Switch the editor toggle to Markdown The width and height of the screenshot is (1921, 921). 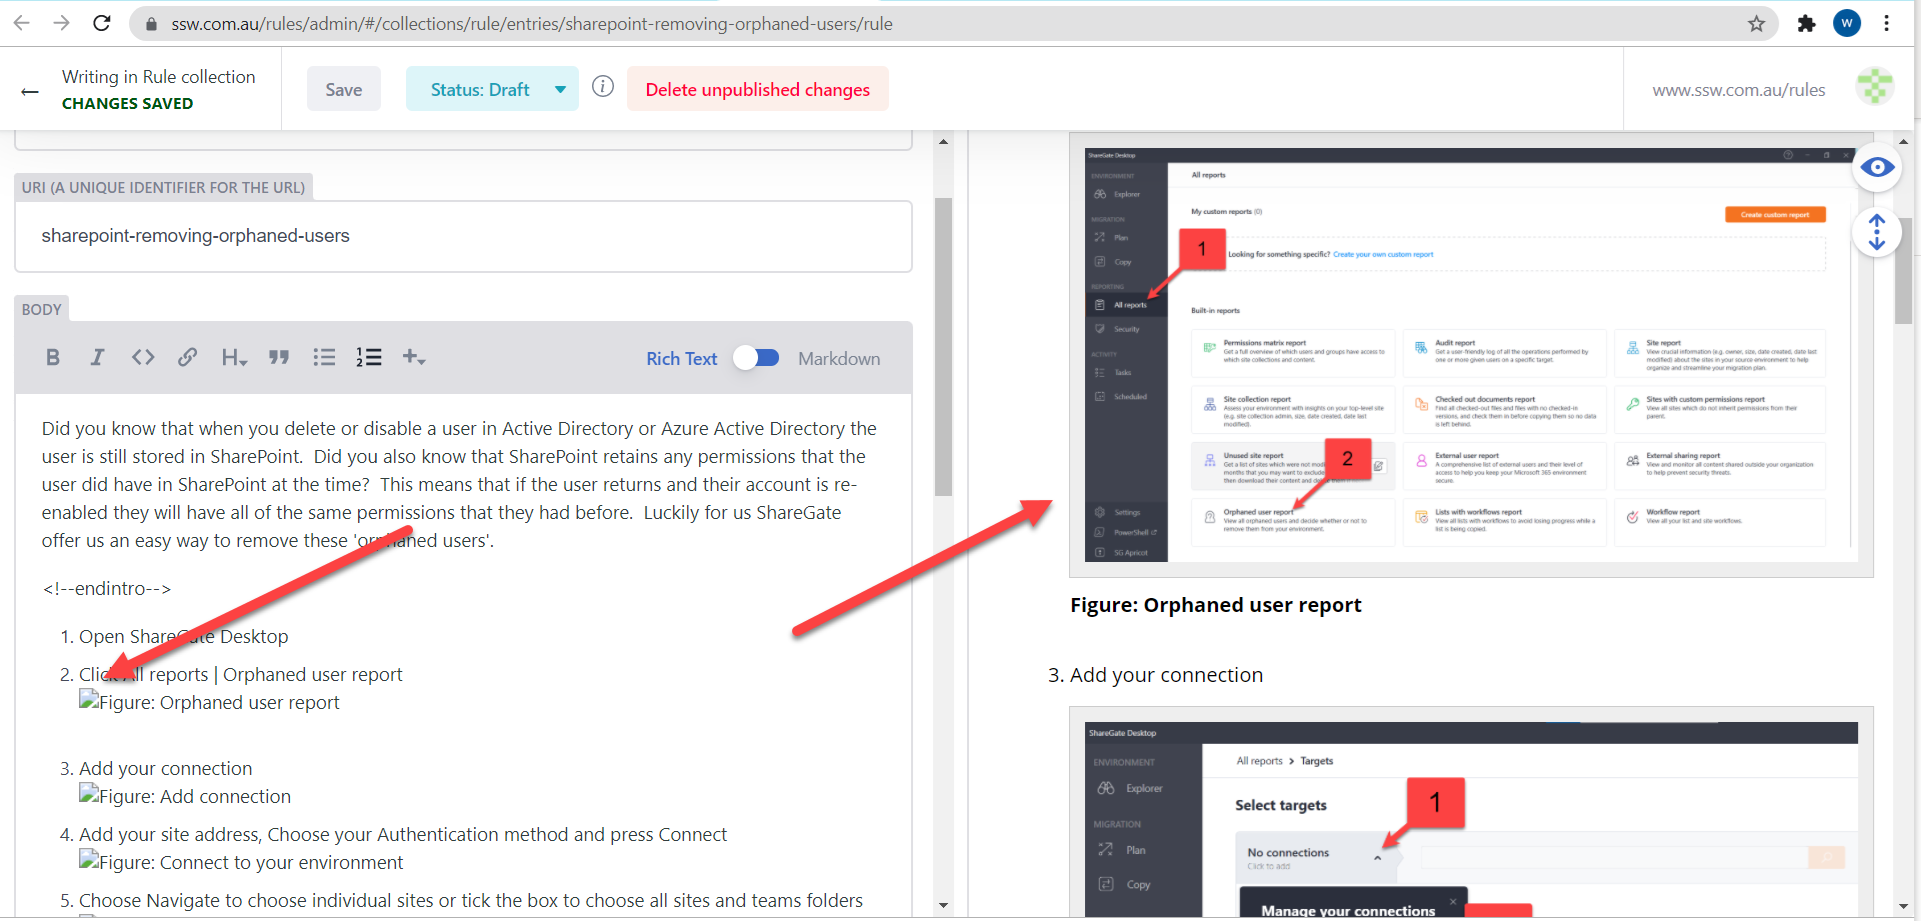(756, 358)
